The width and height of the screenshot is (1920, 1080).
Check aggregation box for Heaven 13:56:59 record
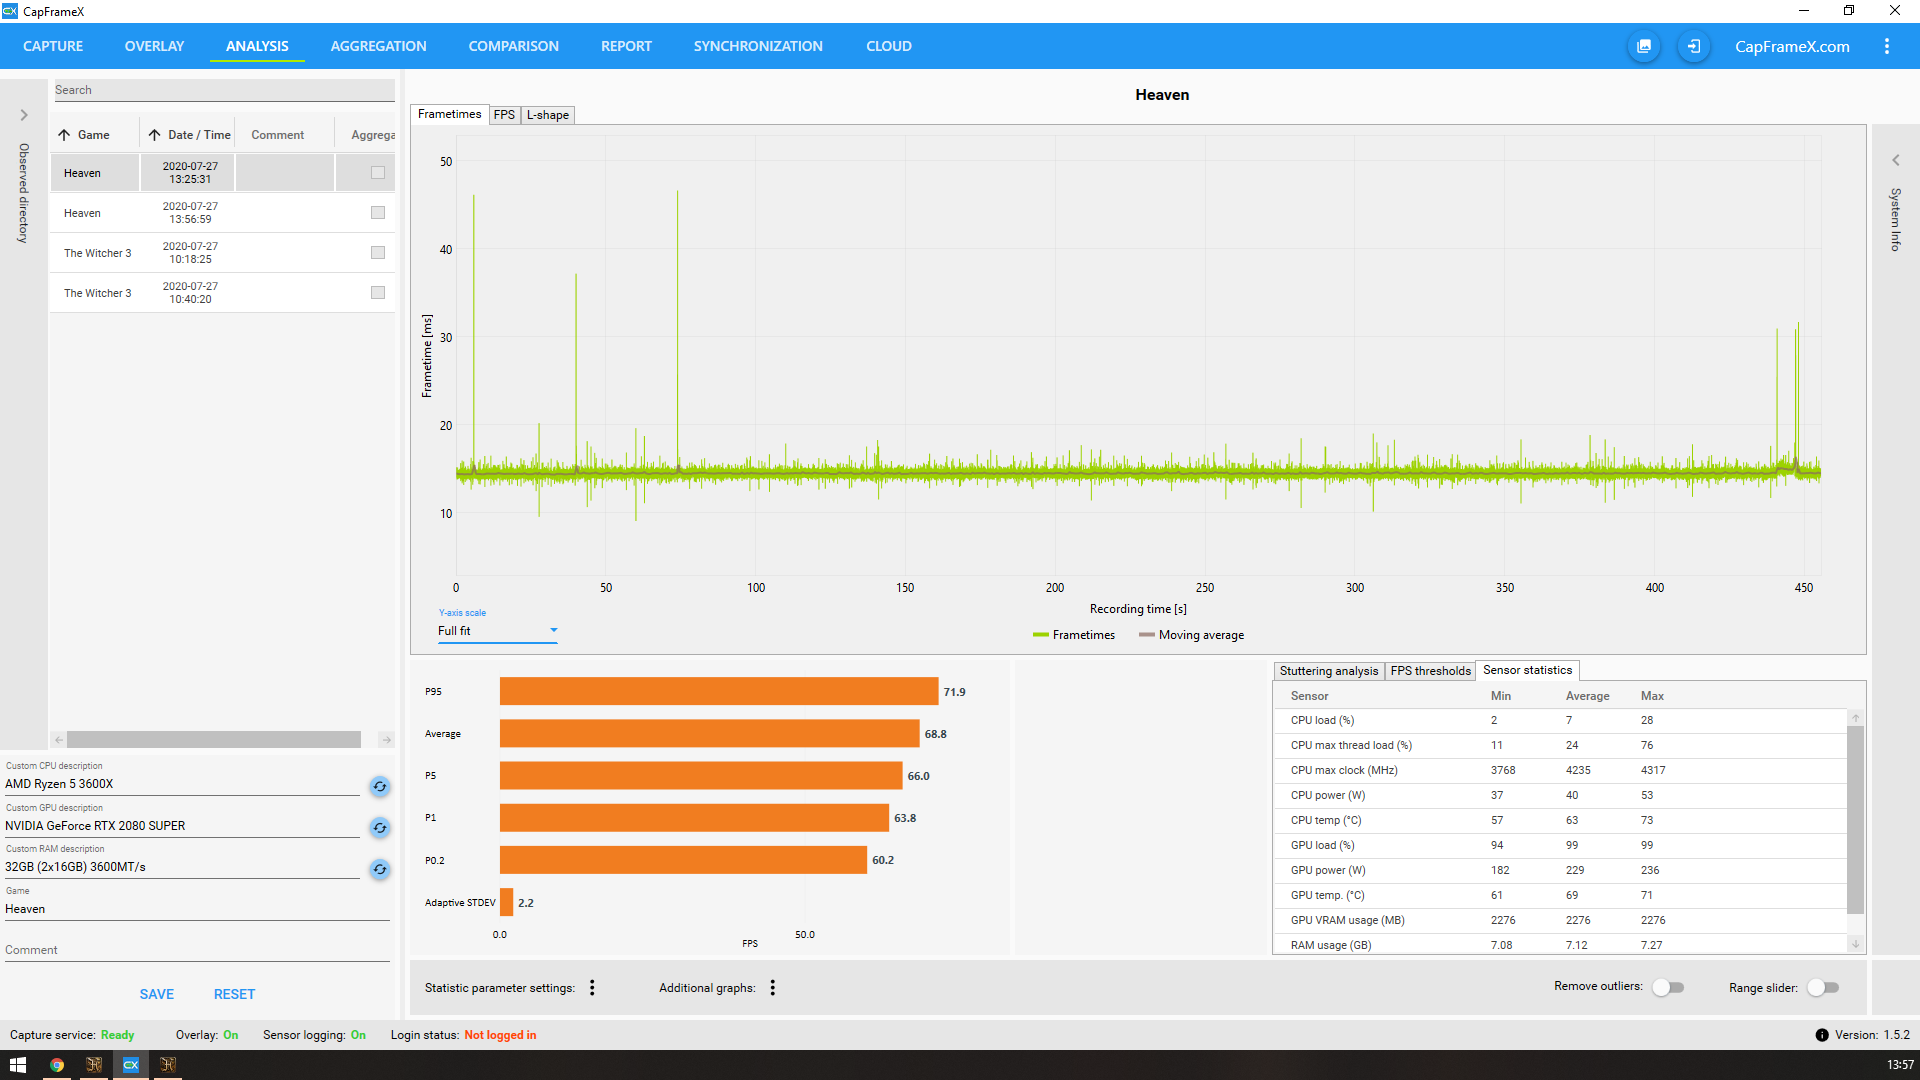point(377,212)
